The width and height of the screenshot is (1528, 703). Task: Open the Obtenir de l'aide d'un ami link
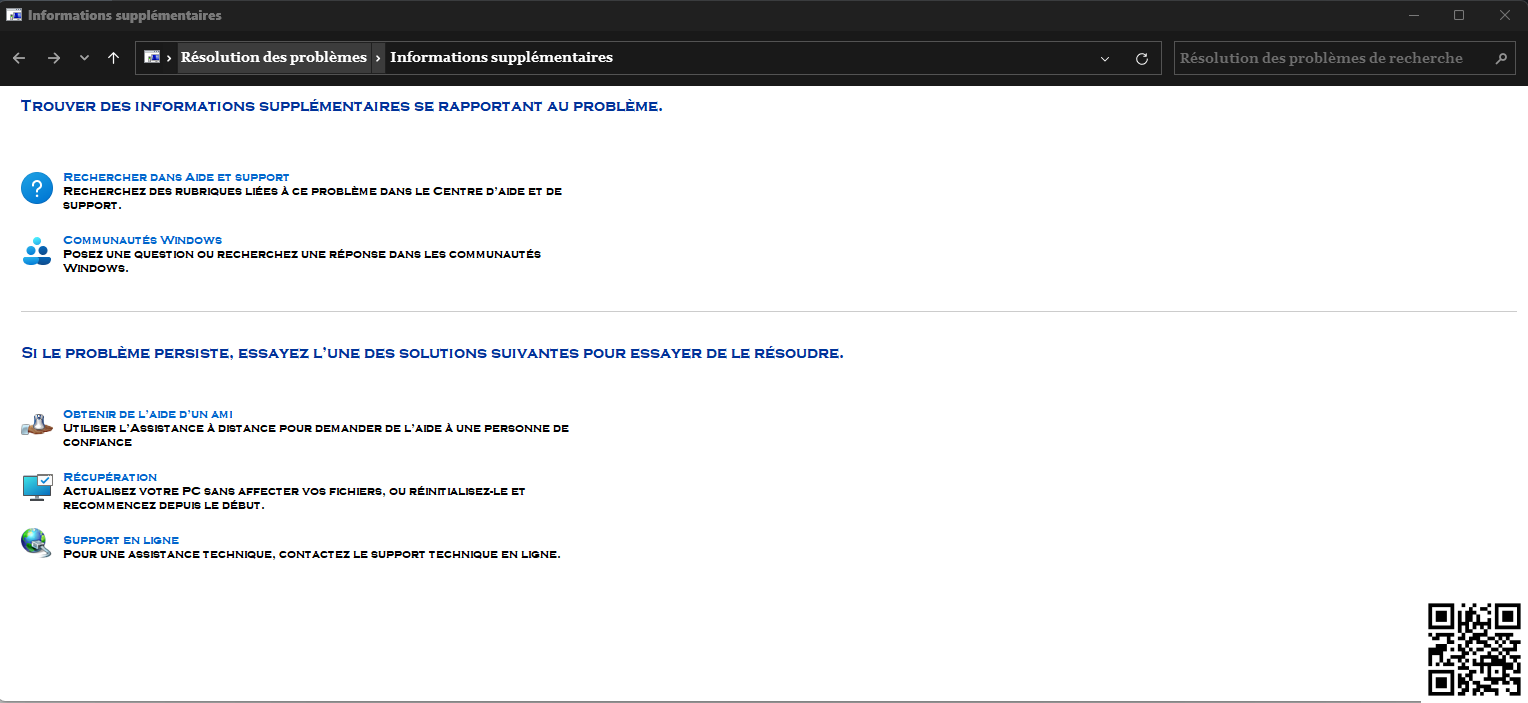click(148, 414)
